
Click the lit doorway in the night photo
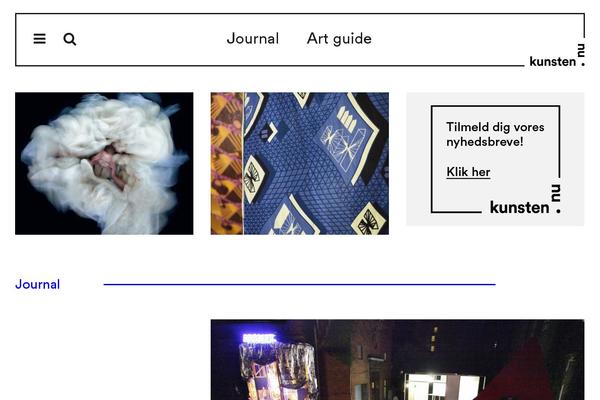click(444, 387)
